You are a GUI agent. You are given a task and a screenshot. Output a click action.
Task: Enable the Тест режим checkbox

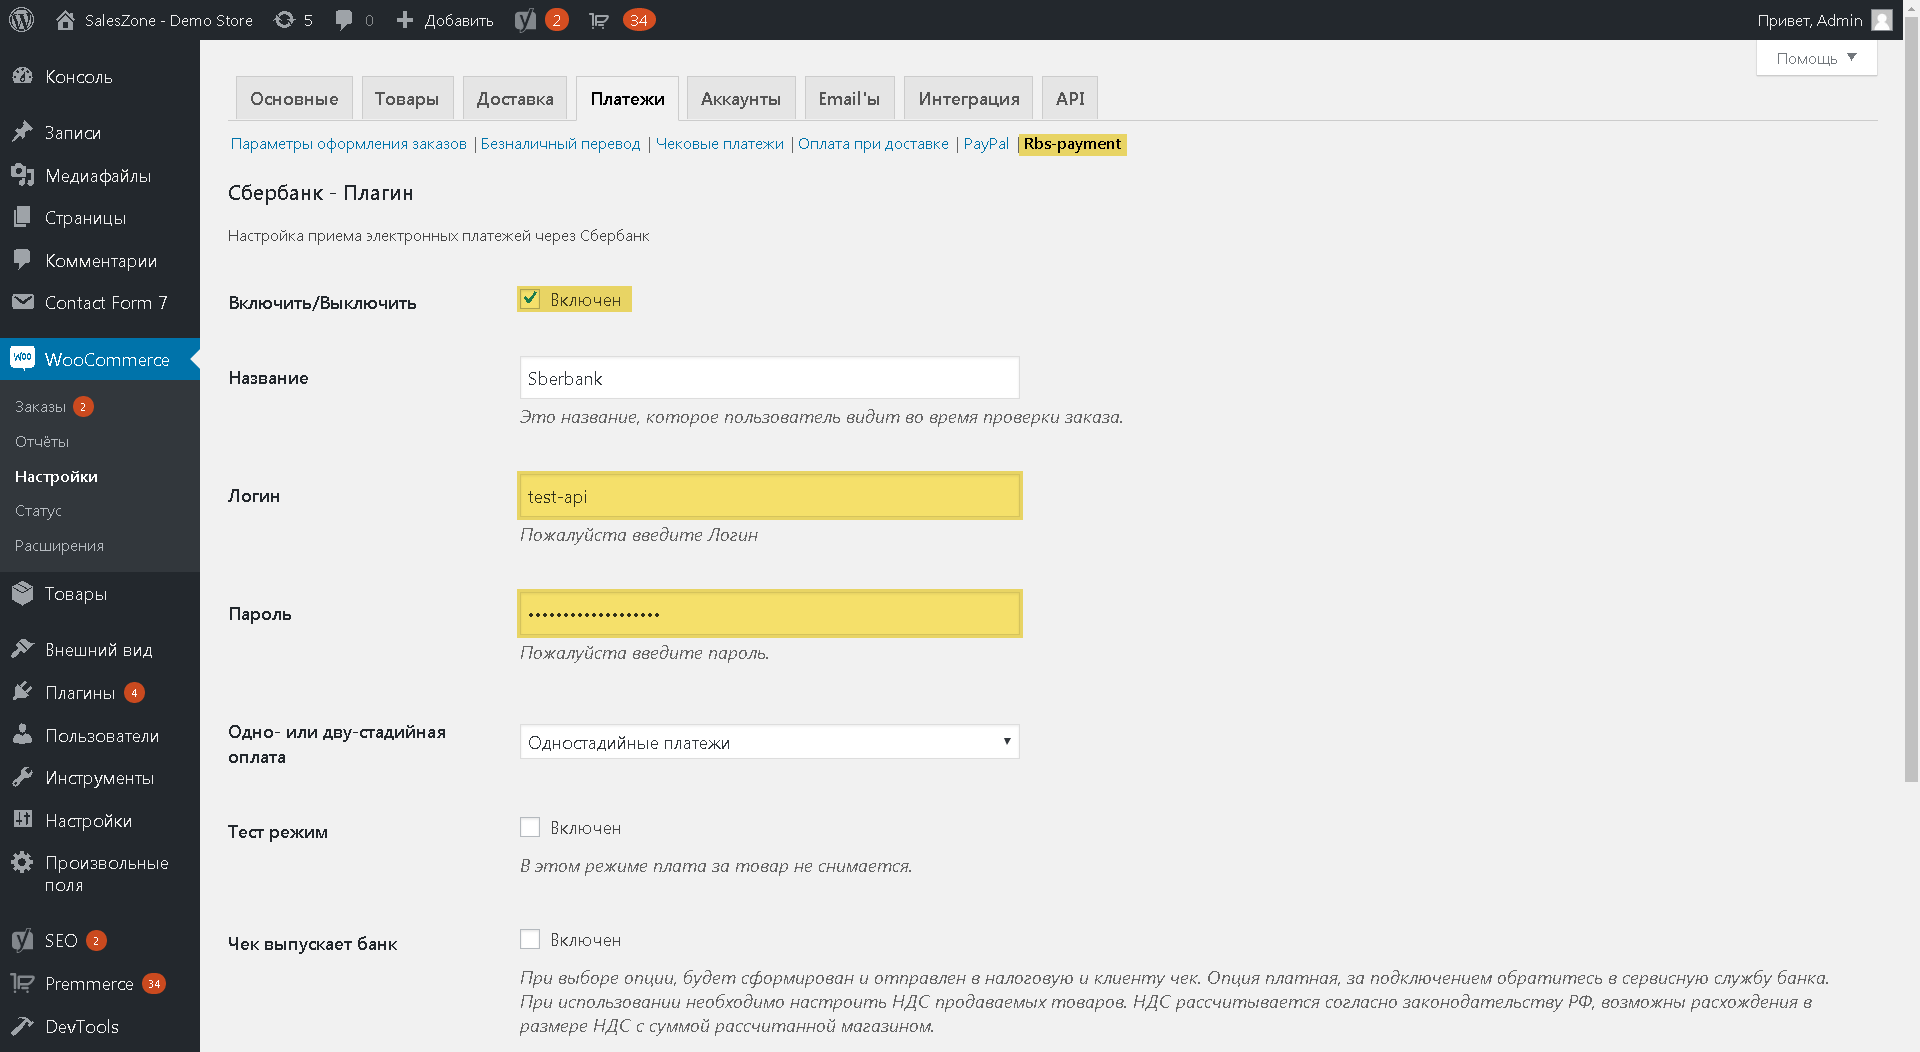pos(530,827)
